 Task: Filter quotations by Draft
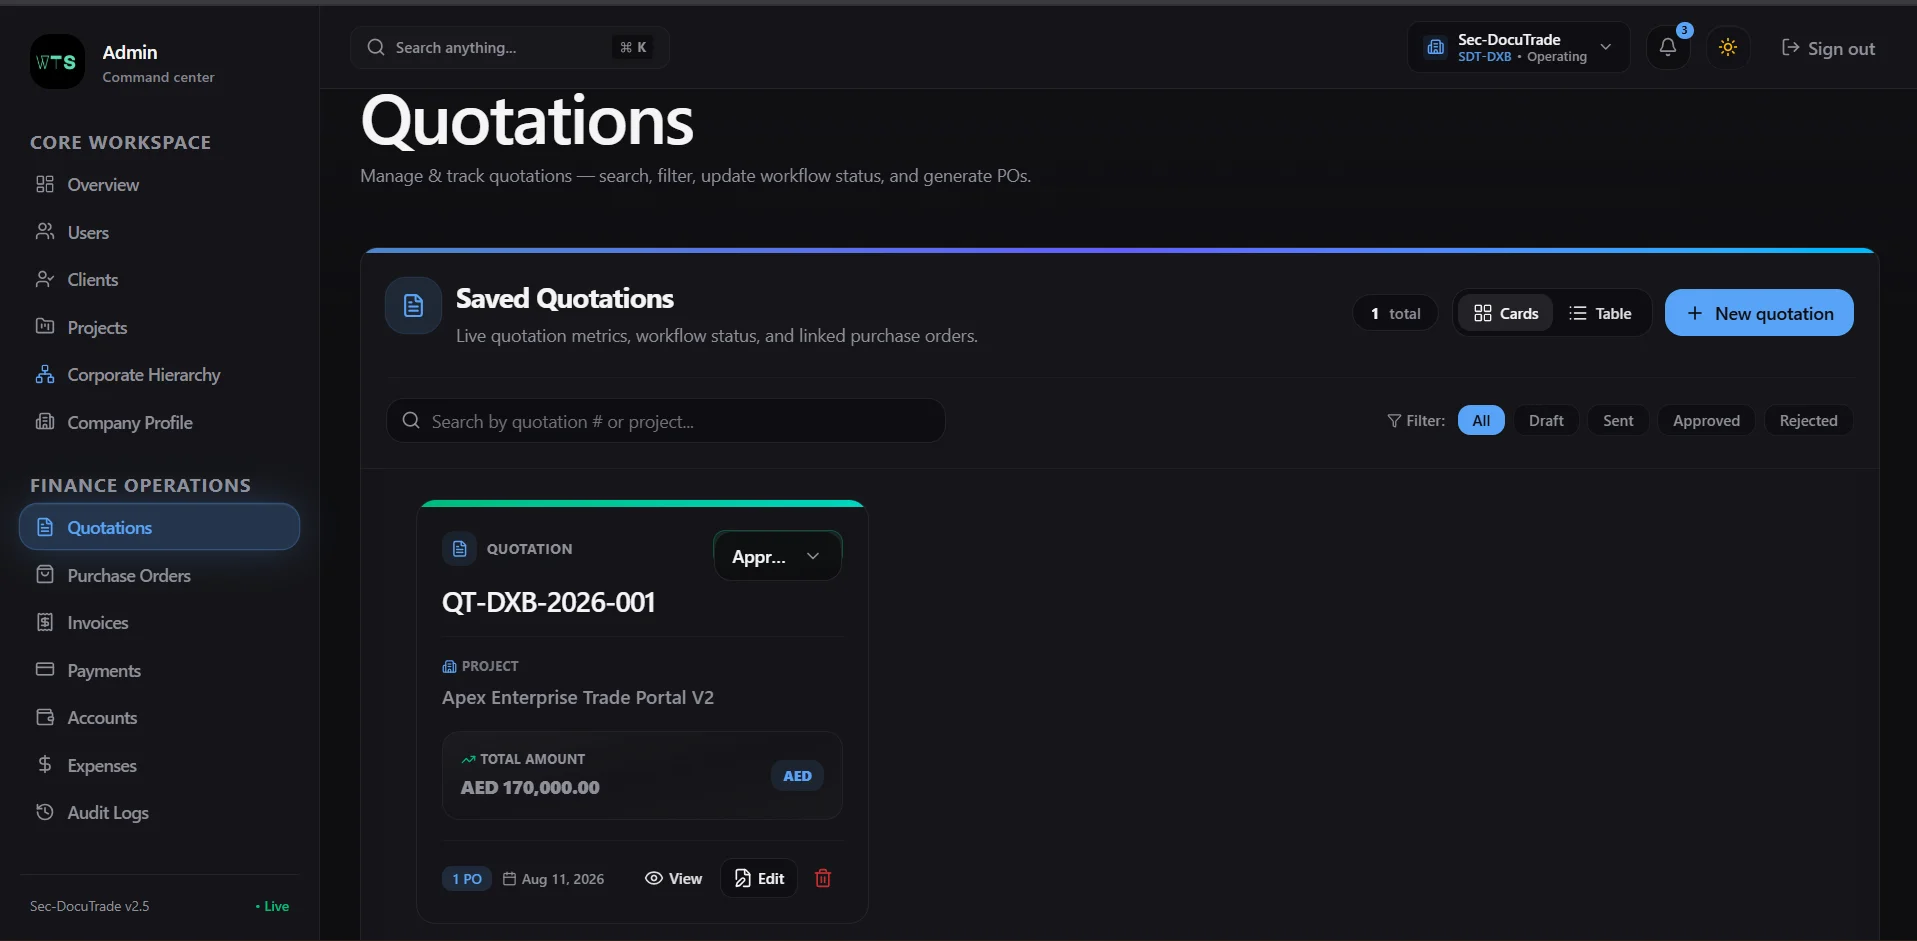[x=1546, y=420]
